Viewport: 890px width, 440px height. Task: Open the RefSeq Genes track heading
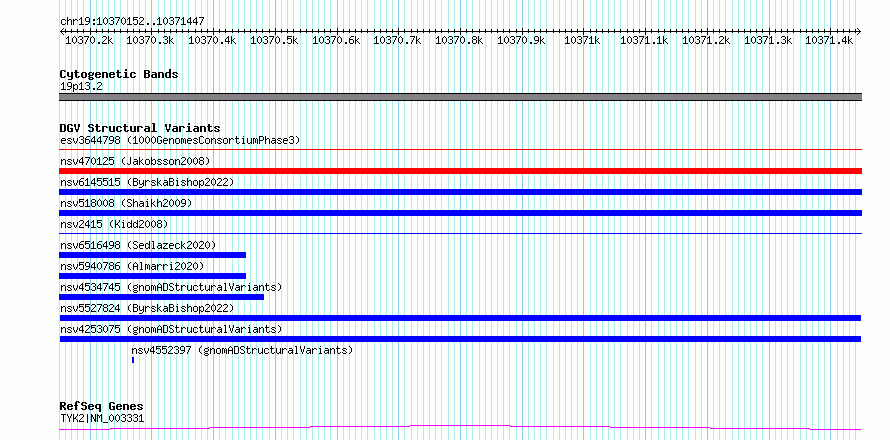point(101,407)
